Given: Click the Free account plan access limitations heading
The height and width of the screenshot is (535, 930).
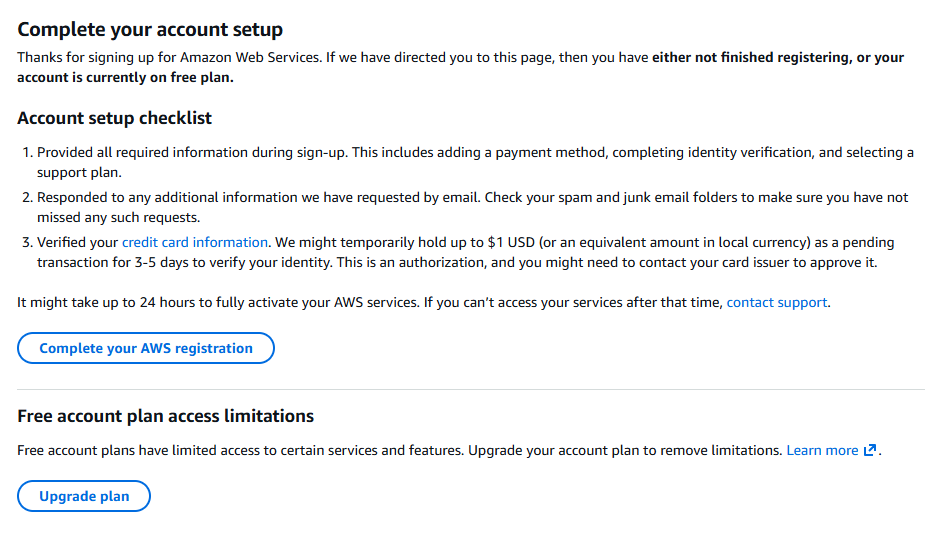Looking at the screenshot, I should coord(165,416).
